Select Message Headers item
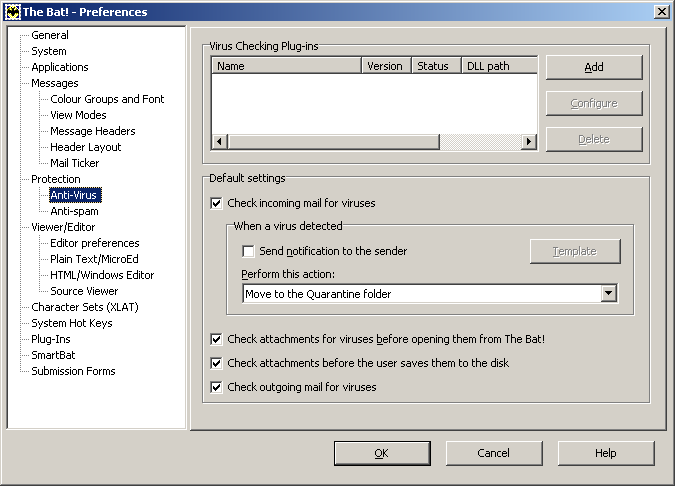The height and width of the screenshot is (486, 675). pos(93,131)
